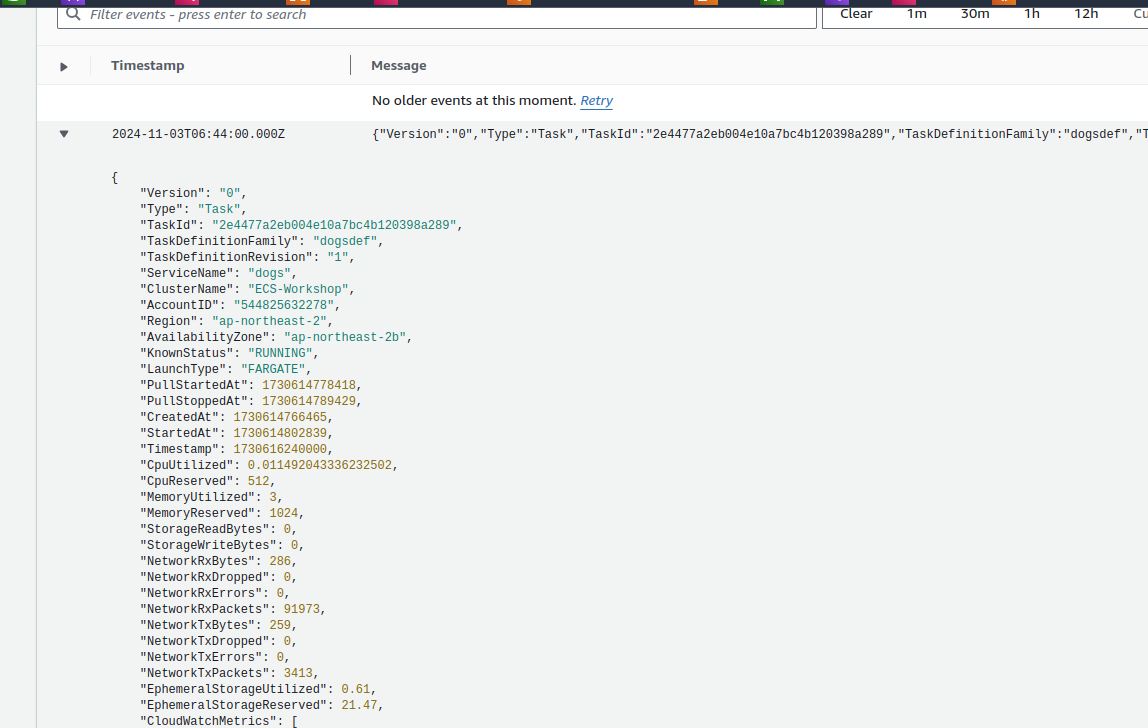Click the divider between Timestamp and Message columns
The height and width of the screenshot is (728, 1148).
(351, 66)
